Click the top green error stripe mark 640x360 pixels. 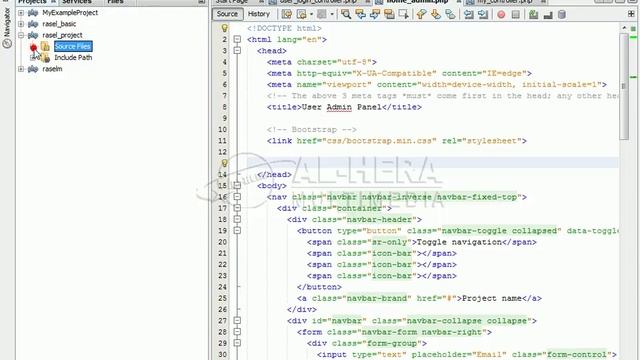tap(633, 37)
